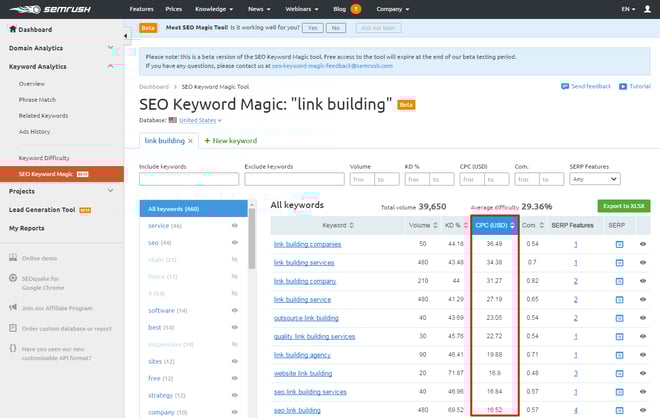This screenshot has height=418, width=660.
Task: Expand Domain Analytics section
Action: 110,48
